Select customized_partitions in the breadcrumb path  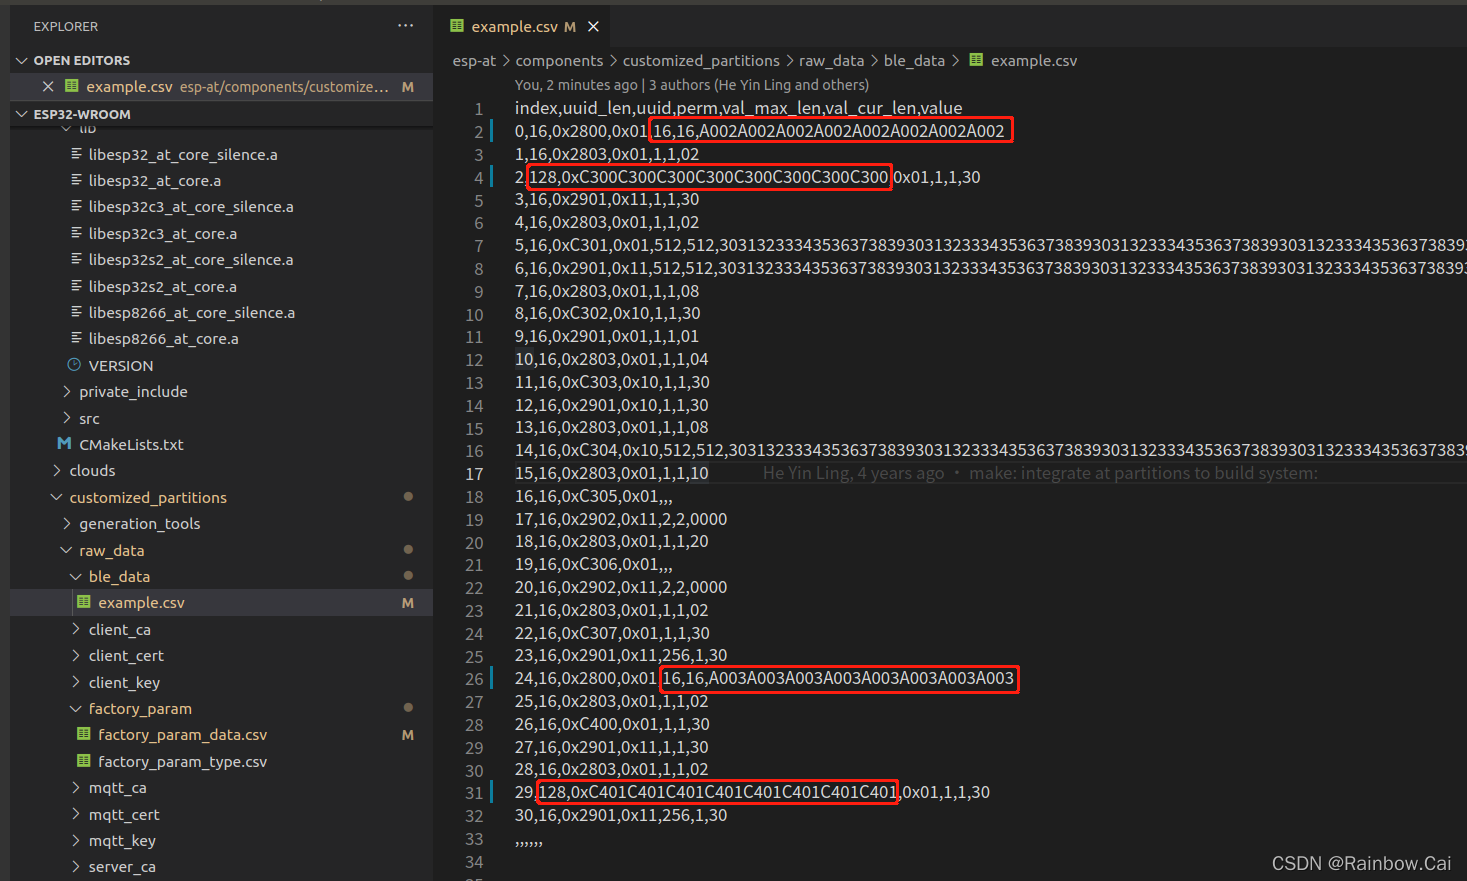701,60
